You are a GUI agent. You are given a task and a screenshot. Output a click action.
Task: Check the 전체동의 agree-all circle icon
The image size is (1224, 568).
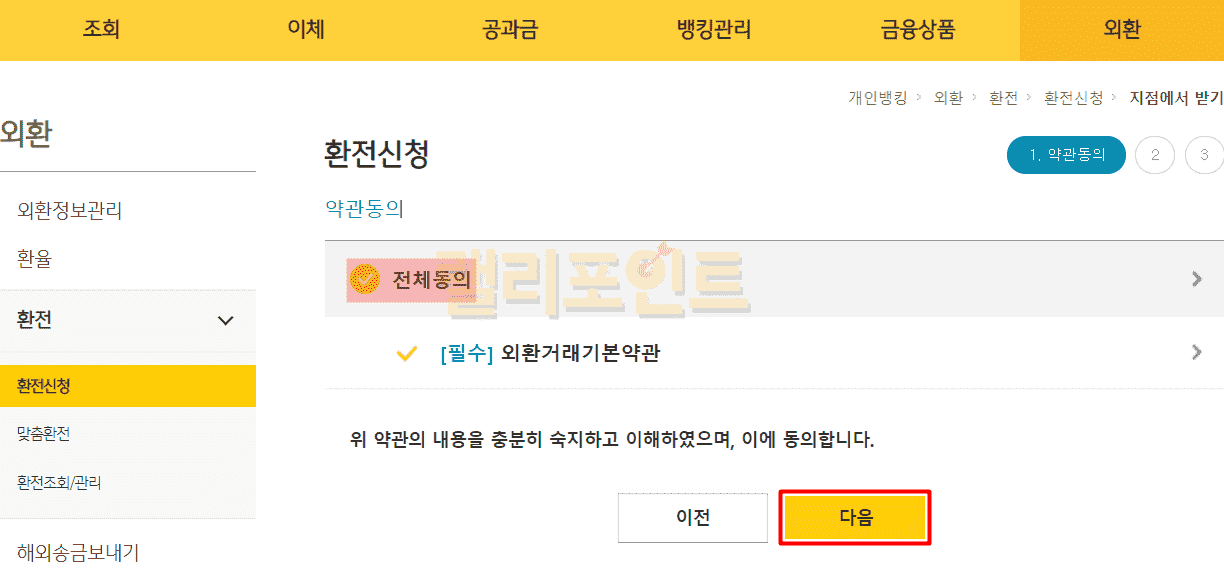366,277
